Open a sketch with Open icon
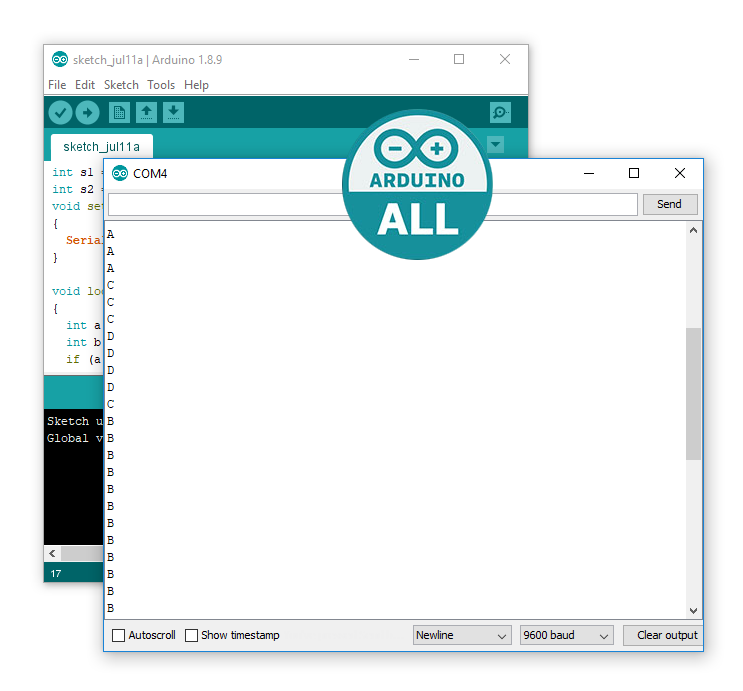The height and width of the screenshot is (691, 743). pyautogui.click(x=146, y=113)
